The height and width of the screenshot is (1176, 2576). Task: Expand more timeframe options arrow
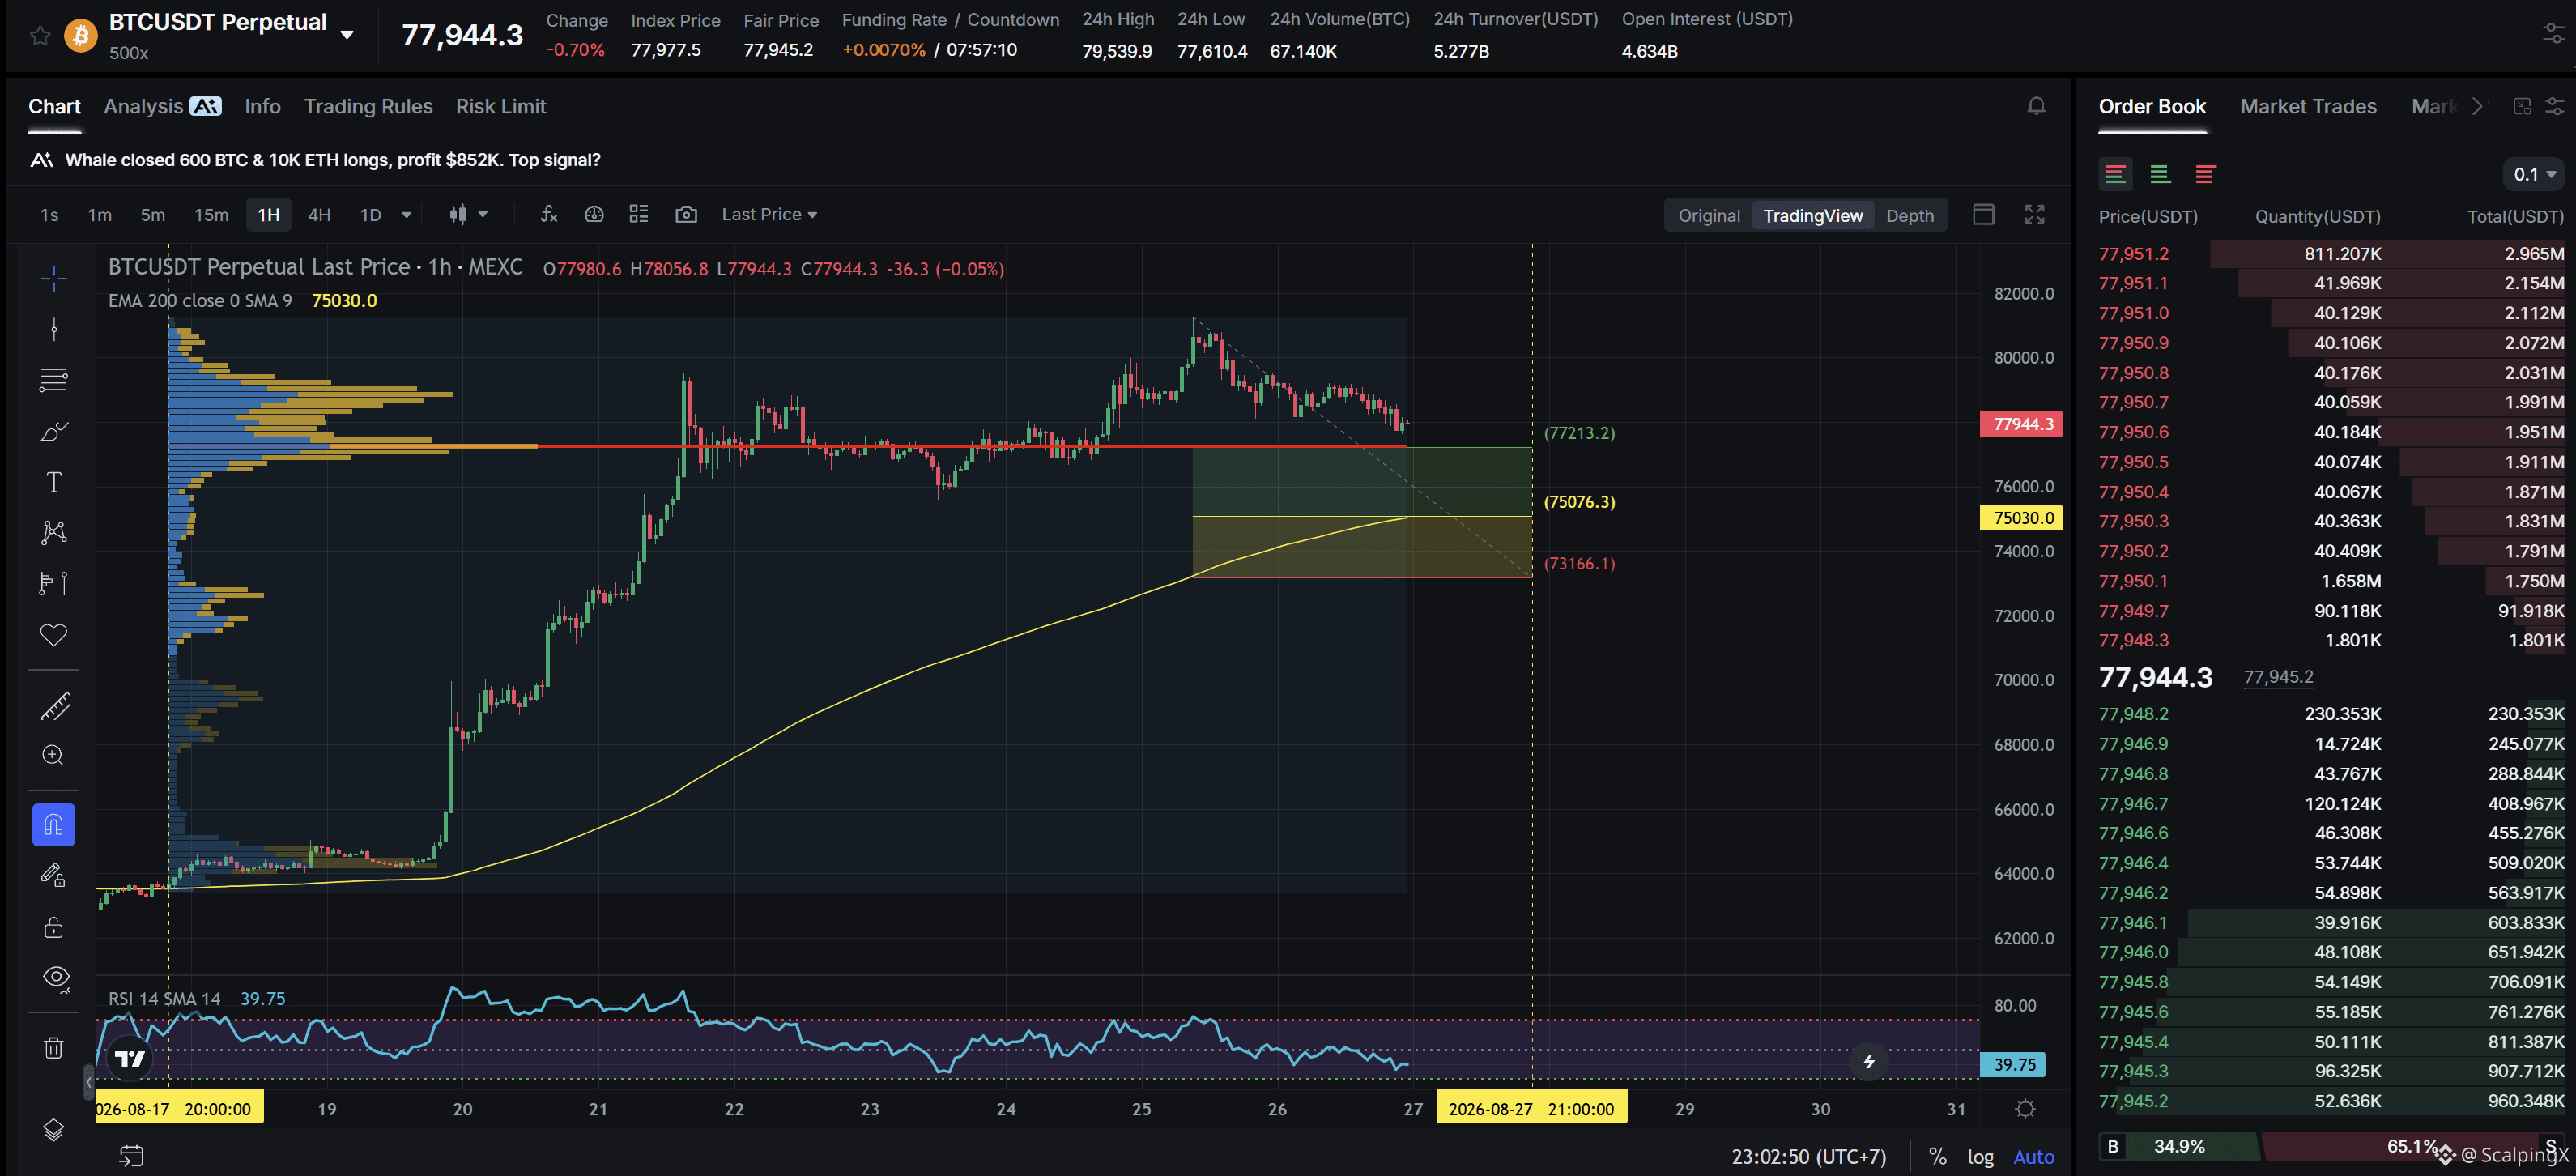(406, 215)
